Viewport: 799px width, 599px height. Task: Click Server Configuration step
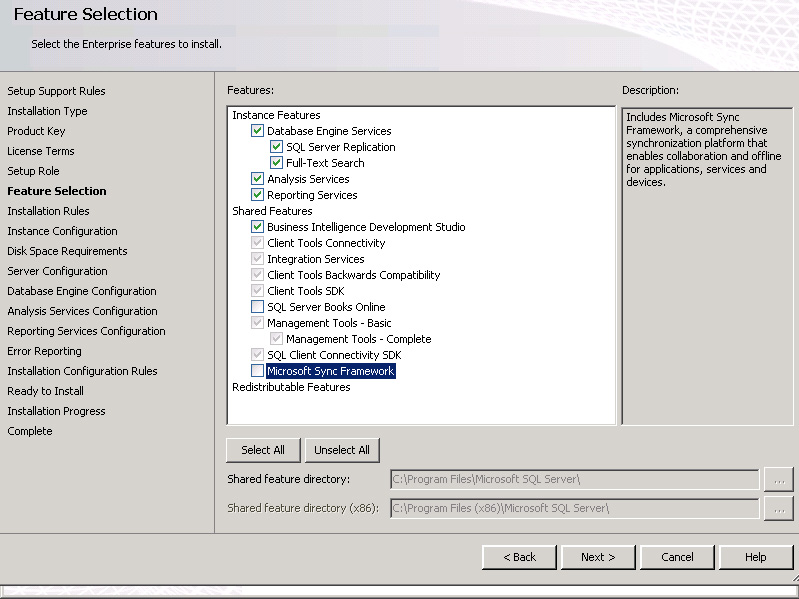tap(57, 271)
